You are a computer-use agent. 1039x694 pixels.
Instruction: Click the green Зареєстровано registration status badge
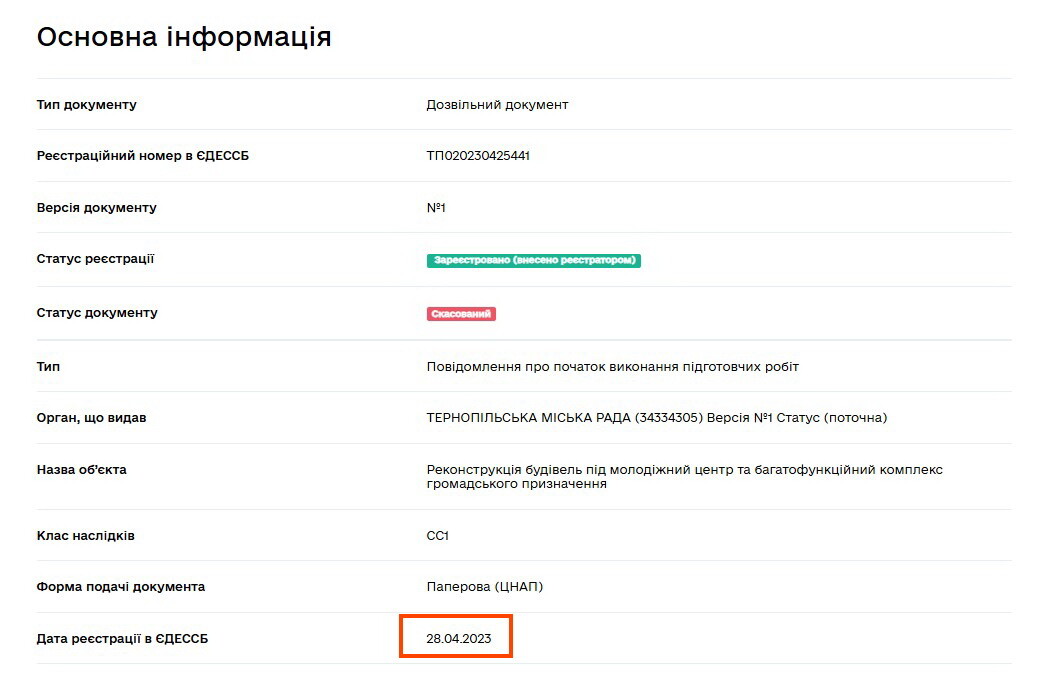533,260
